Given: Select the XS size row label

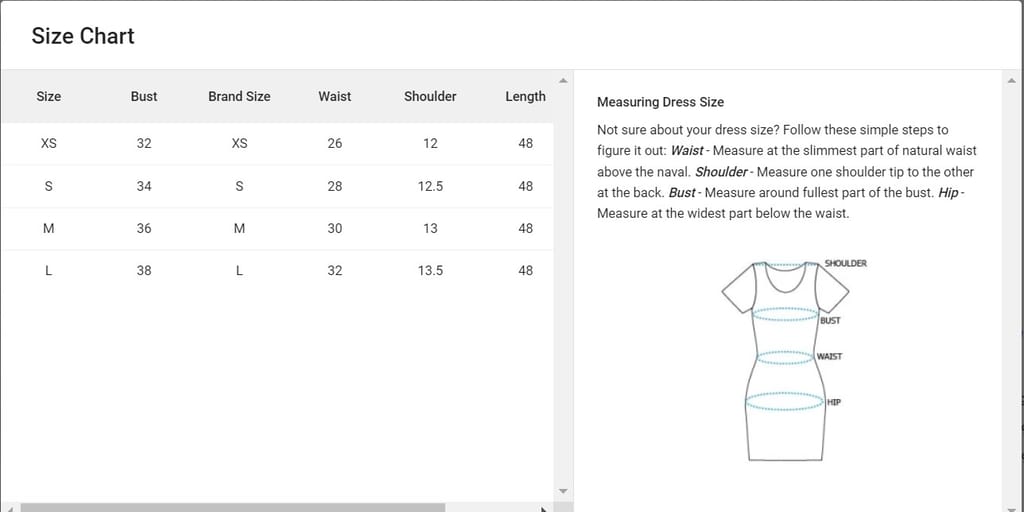Looking at the screenshot, I should coord(48,143).
